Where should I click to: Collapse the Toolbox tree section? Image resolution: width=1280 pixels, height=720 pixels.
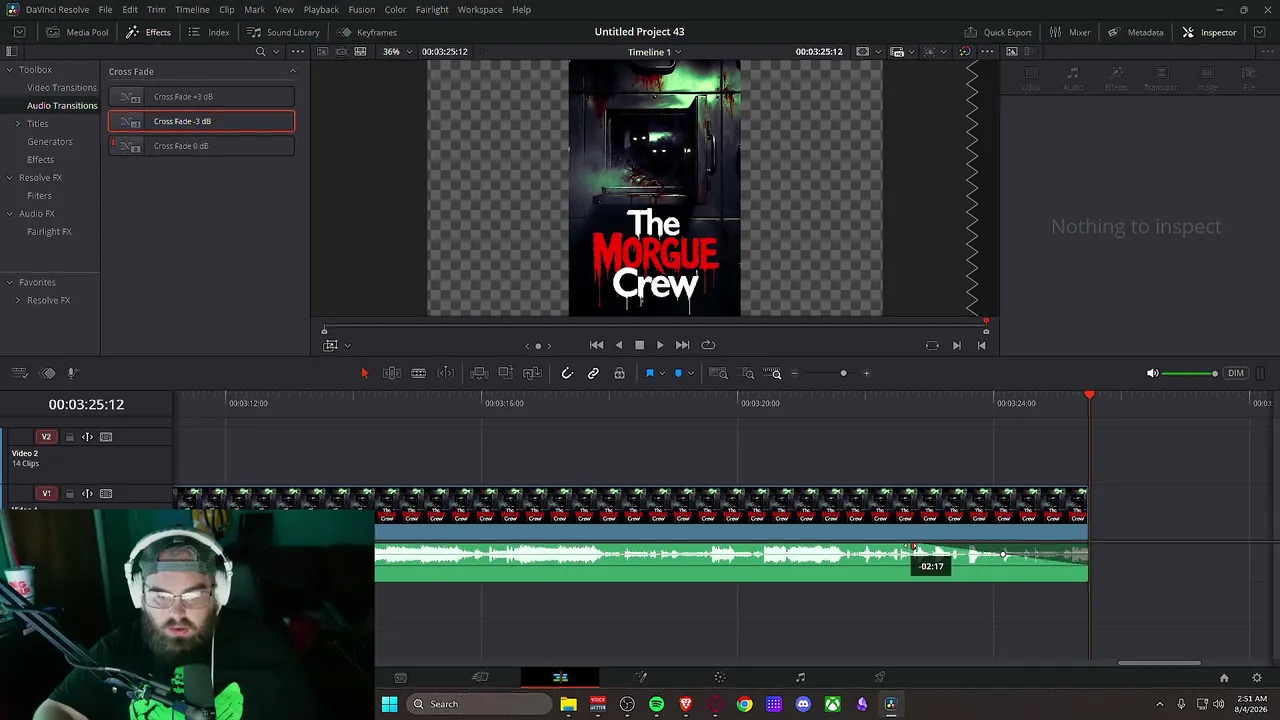9,70
